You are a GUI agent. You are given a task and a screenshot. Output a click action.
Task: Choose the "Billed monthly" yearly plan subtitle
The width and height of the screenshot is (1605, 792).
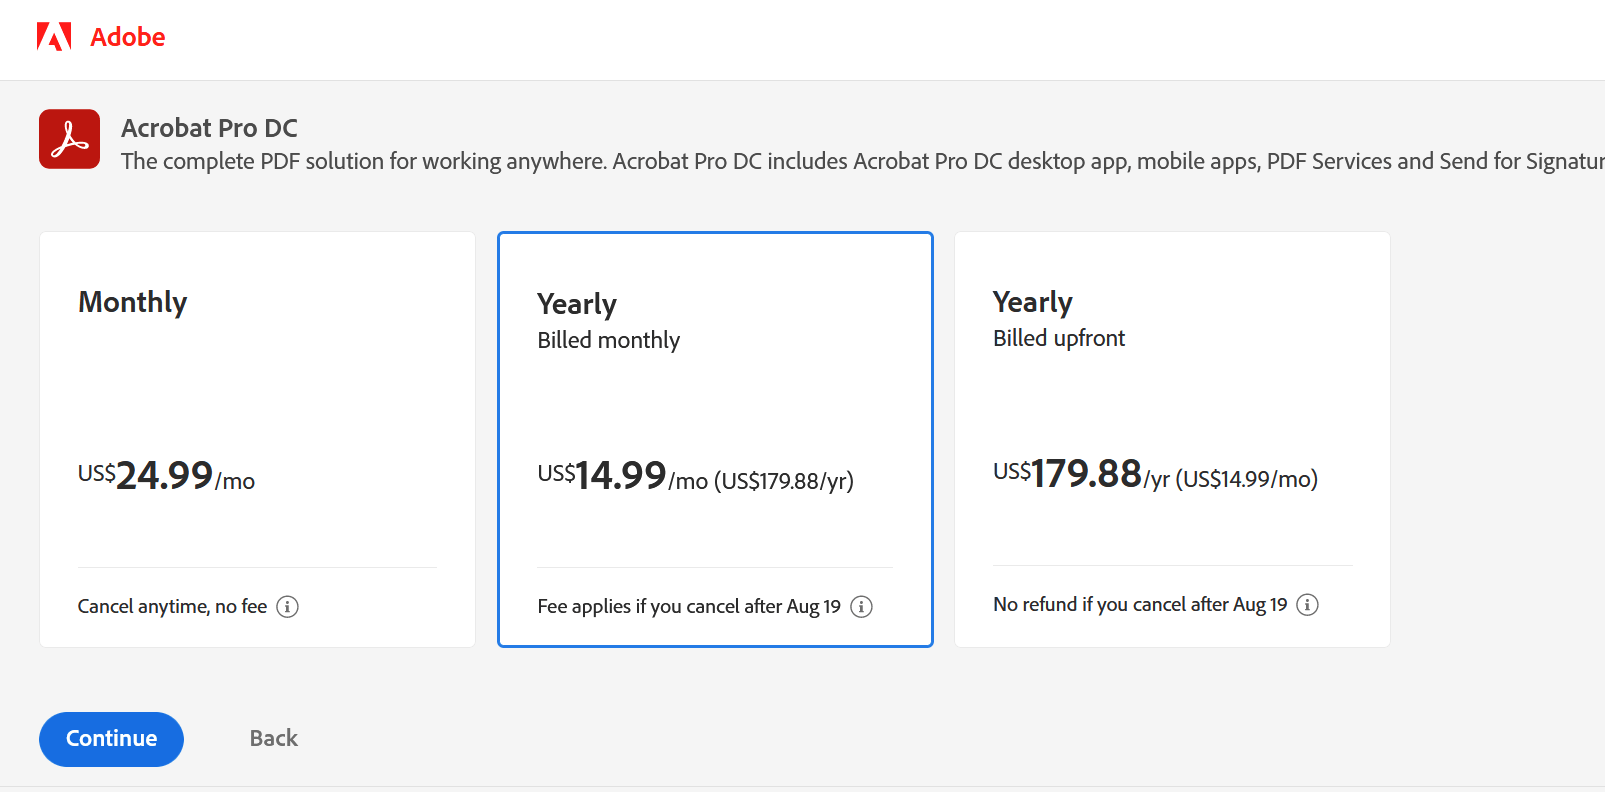608,340
